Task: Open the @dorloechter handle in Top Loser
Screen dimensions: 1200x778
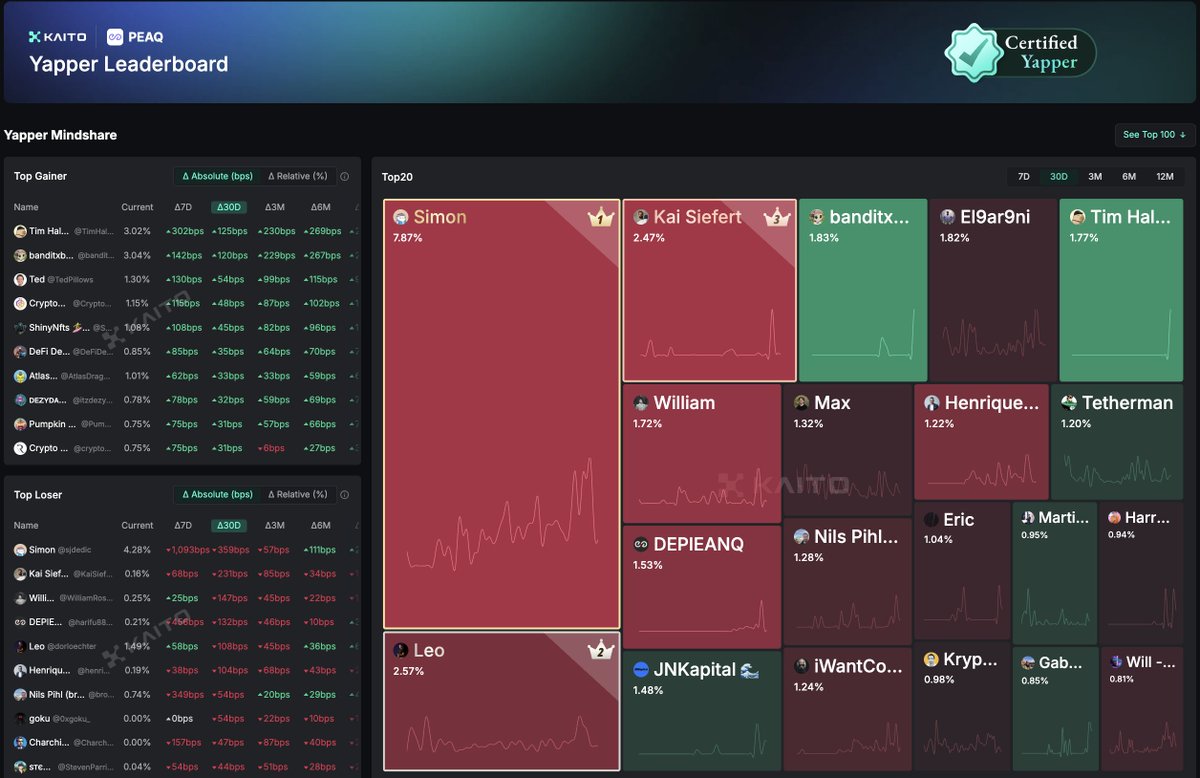Action: coord(73,646)
